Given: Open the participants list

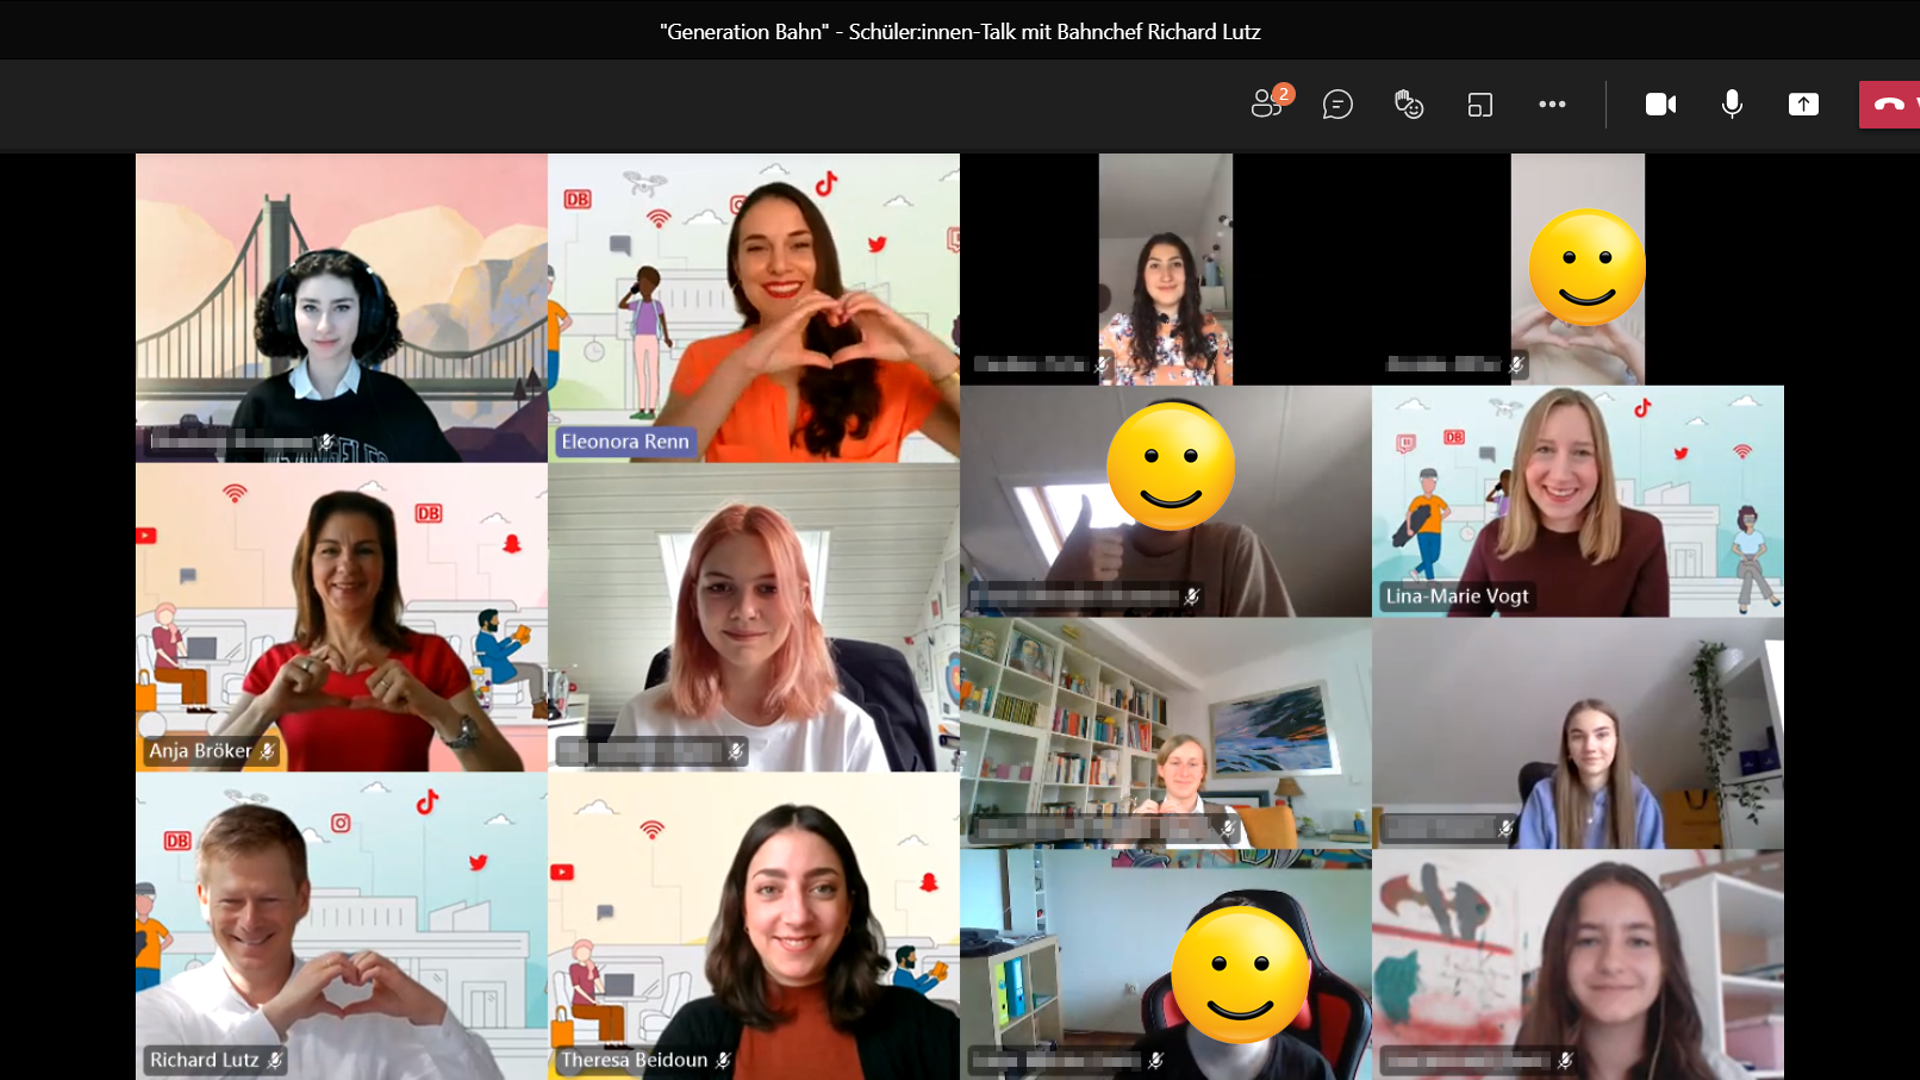Looking at the screenshot, I should pyautogui.click(x=1267, y=104).
